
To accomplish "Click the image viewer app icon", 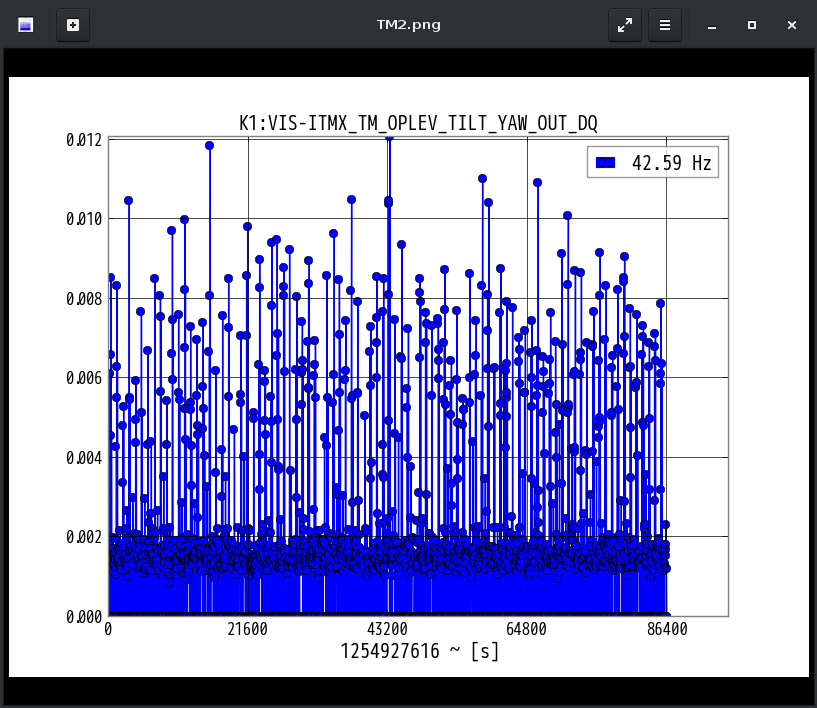I will [26, 24].
